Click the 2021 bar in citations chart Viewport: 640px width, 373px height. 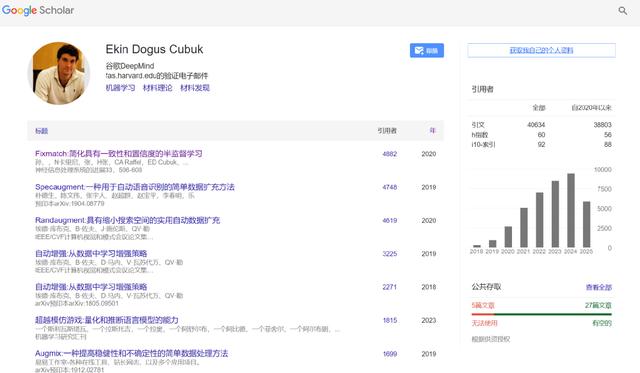pos(524,228)
